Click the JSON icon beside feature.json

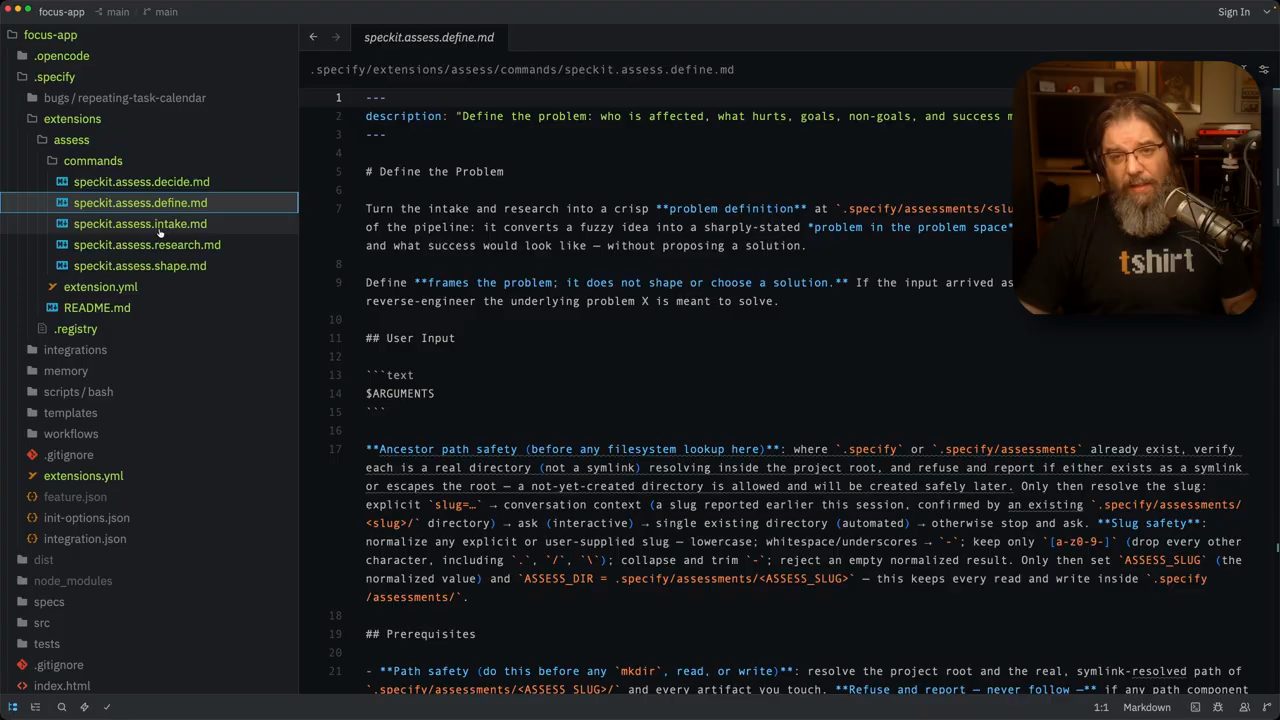(32, 497)
